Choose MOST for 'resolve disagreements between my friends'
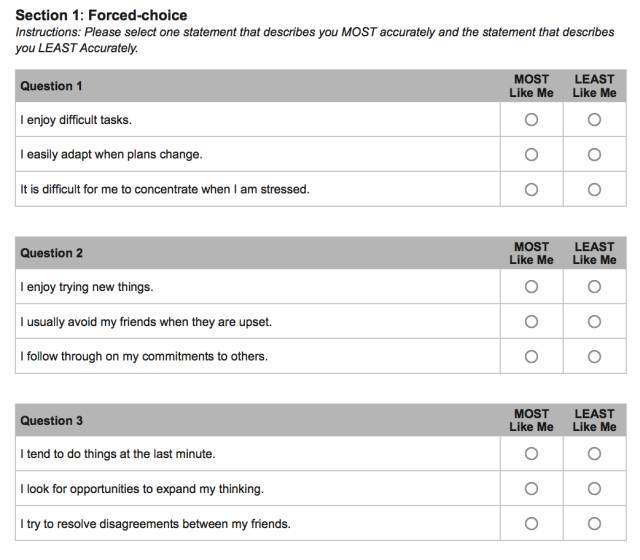Viewport: 640px width, 560px height. click(x=531, y=524)
